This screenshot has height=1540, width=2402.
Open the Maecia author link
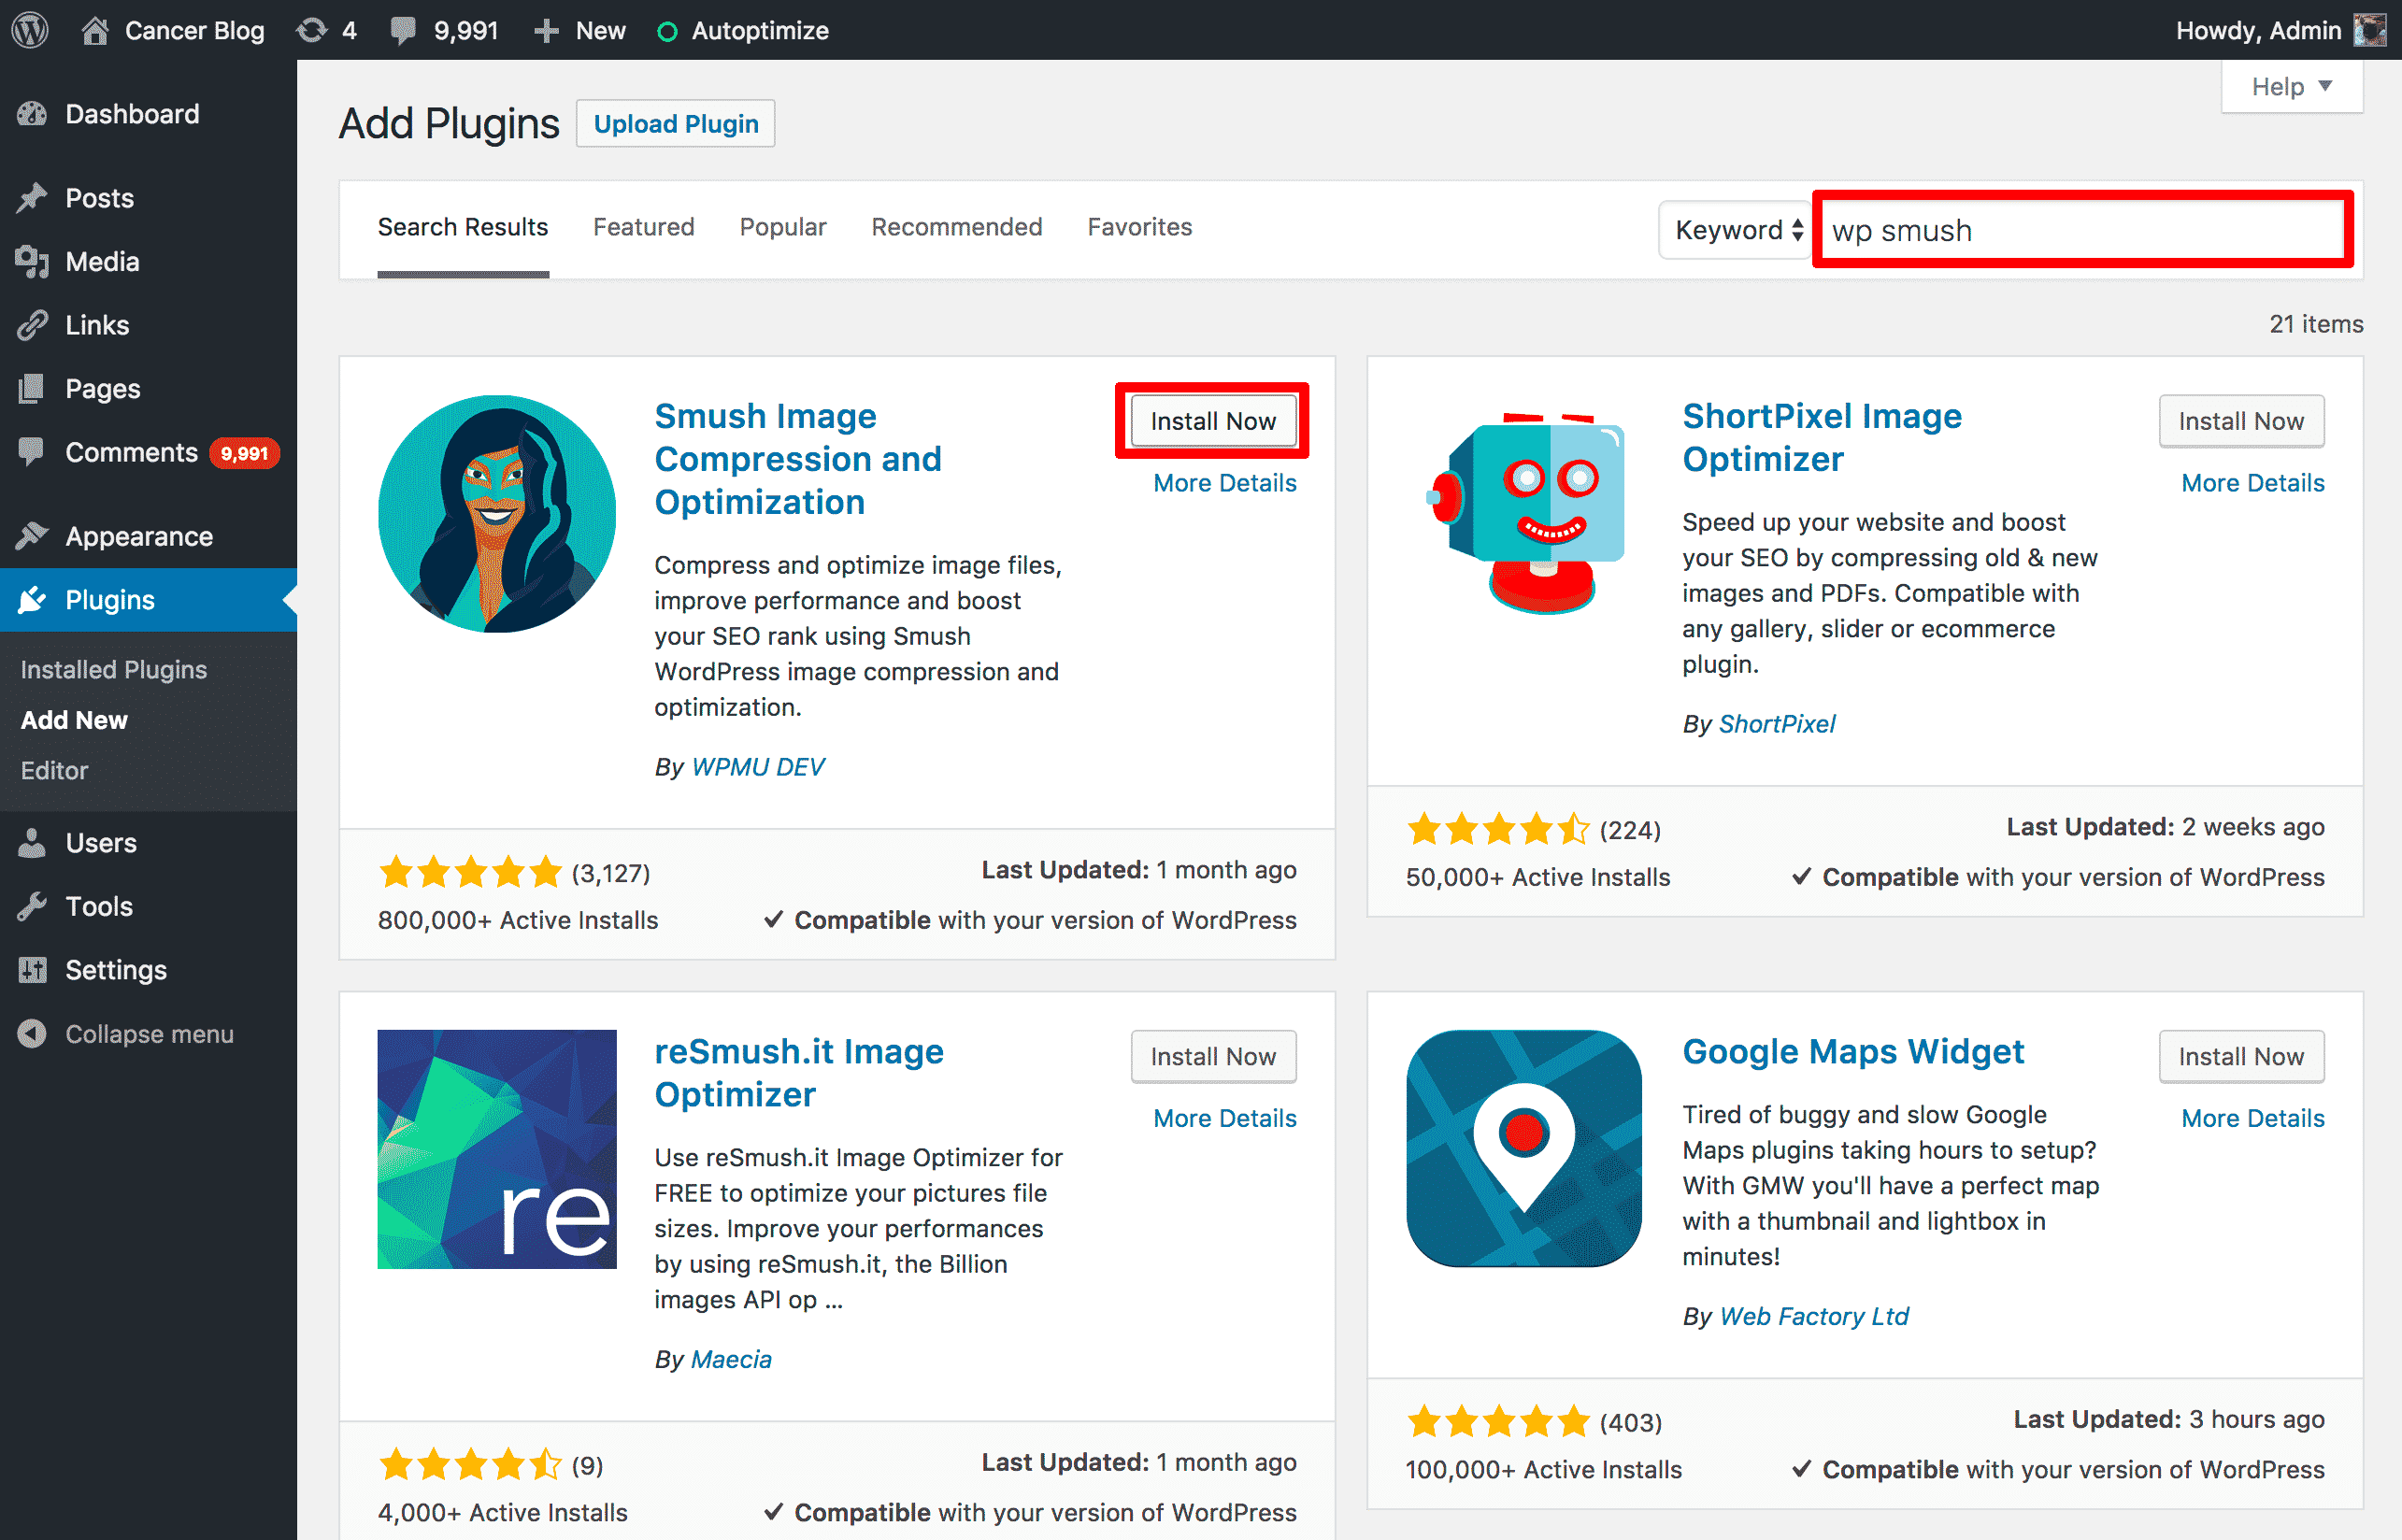731,1360
